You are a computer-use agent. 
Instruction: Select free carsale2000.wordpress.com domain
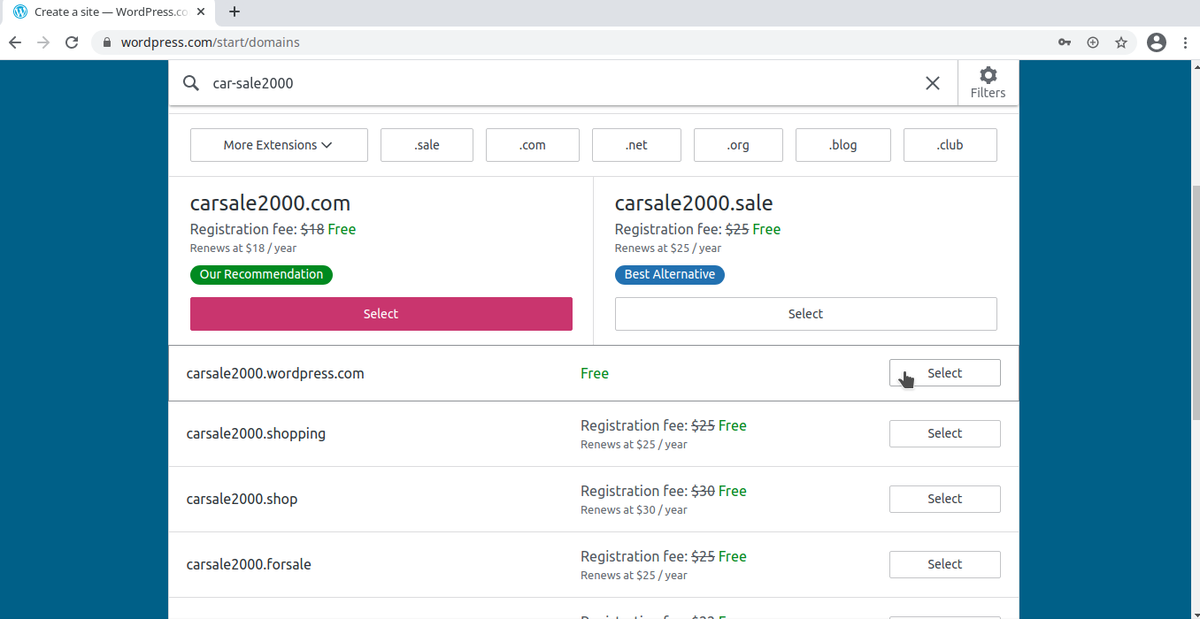[x=945, y=373]
